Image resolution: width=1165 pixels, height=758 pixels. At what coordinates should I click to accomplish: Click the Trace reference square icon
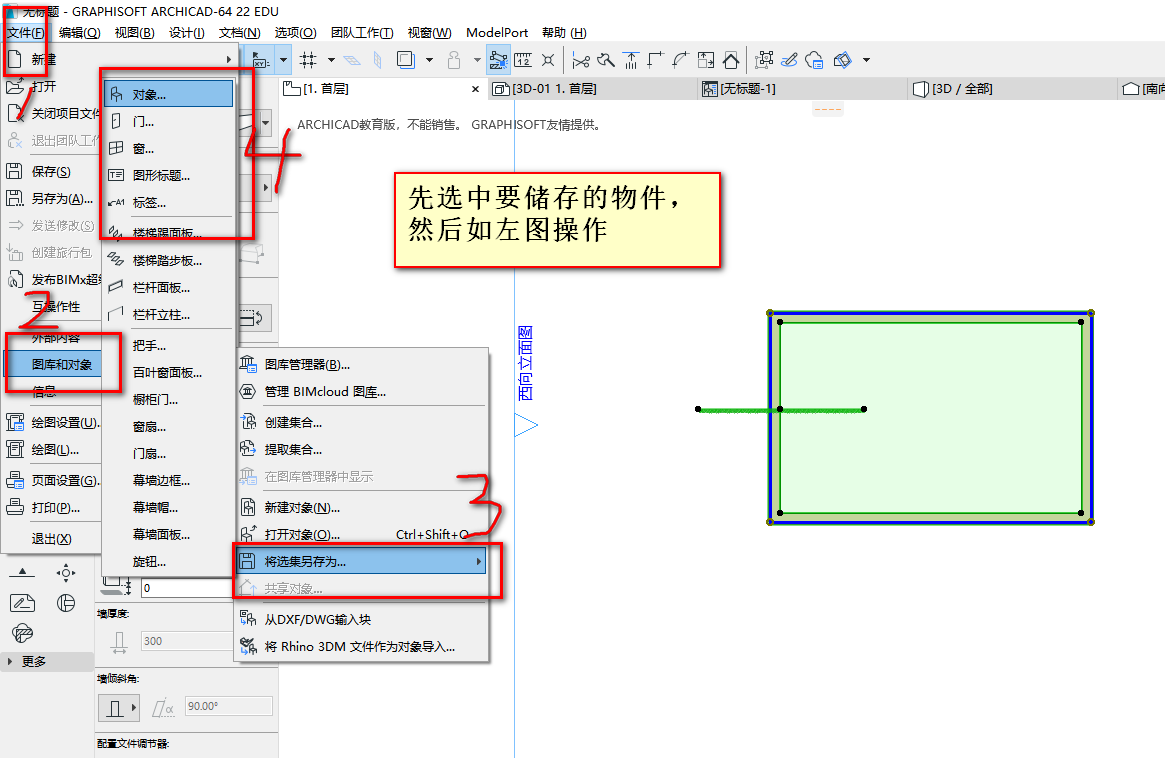click(405, 60)
